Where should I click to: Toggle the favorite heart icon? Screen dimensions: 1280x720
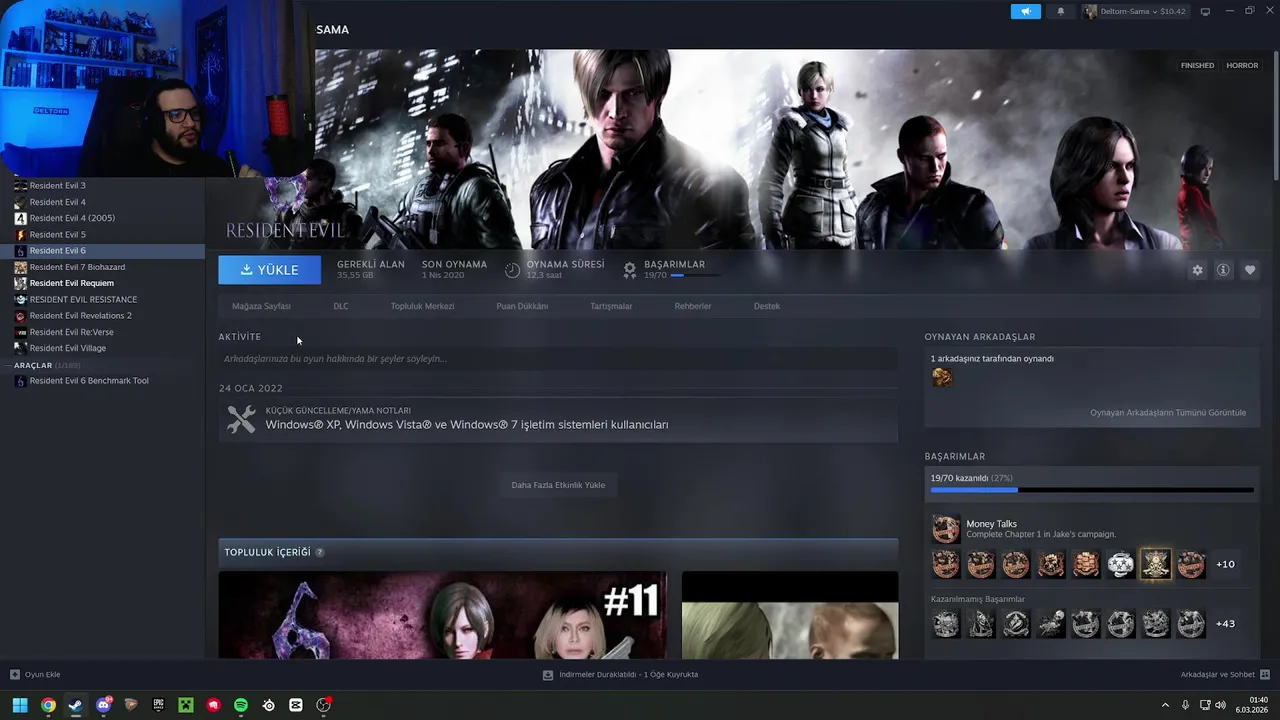1250,270
